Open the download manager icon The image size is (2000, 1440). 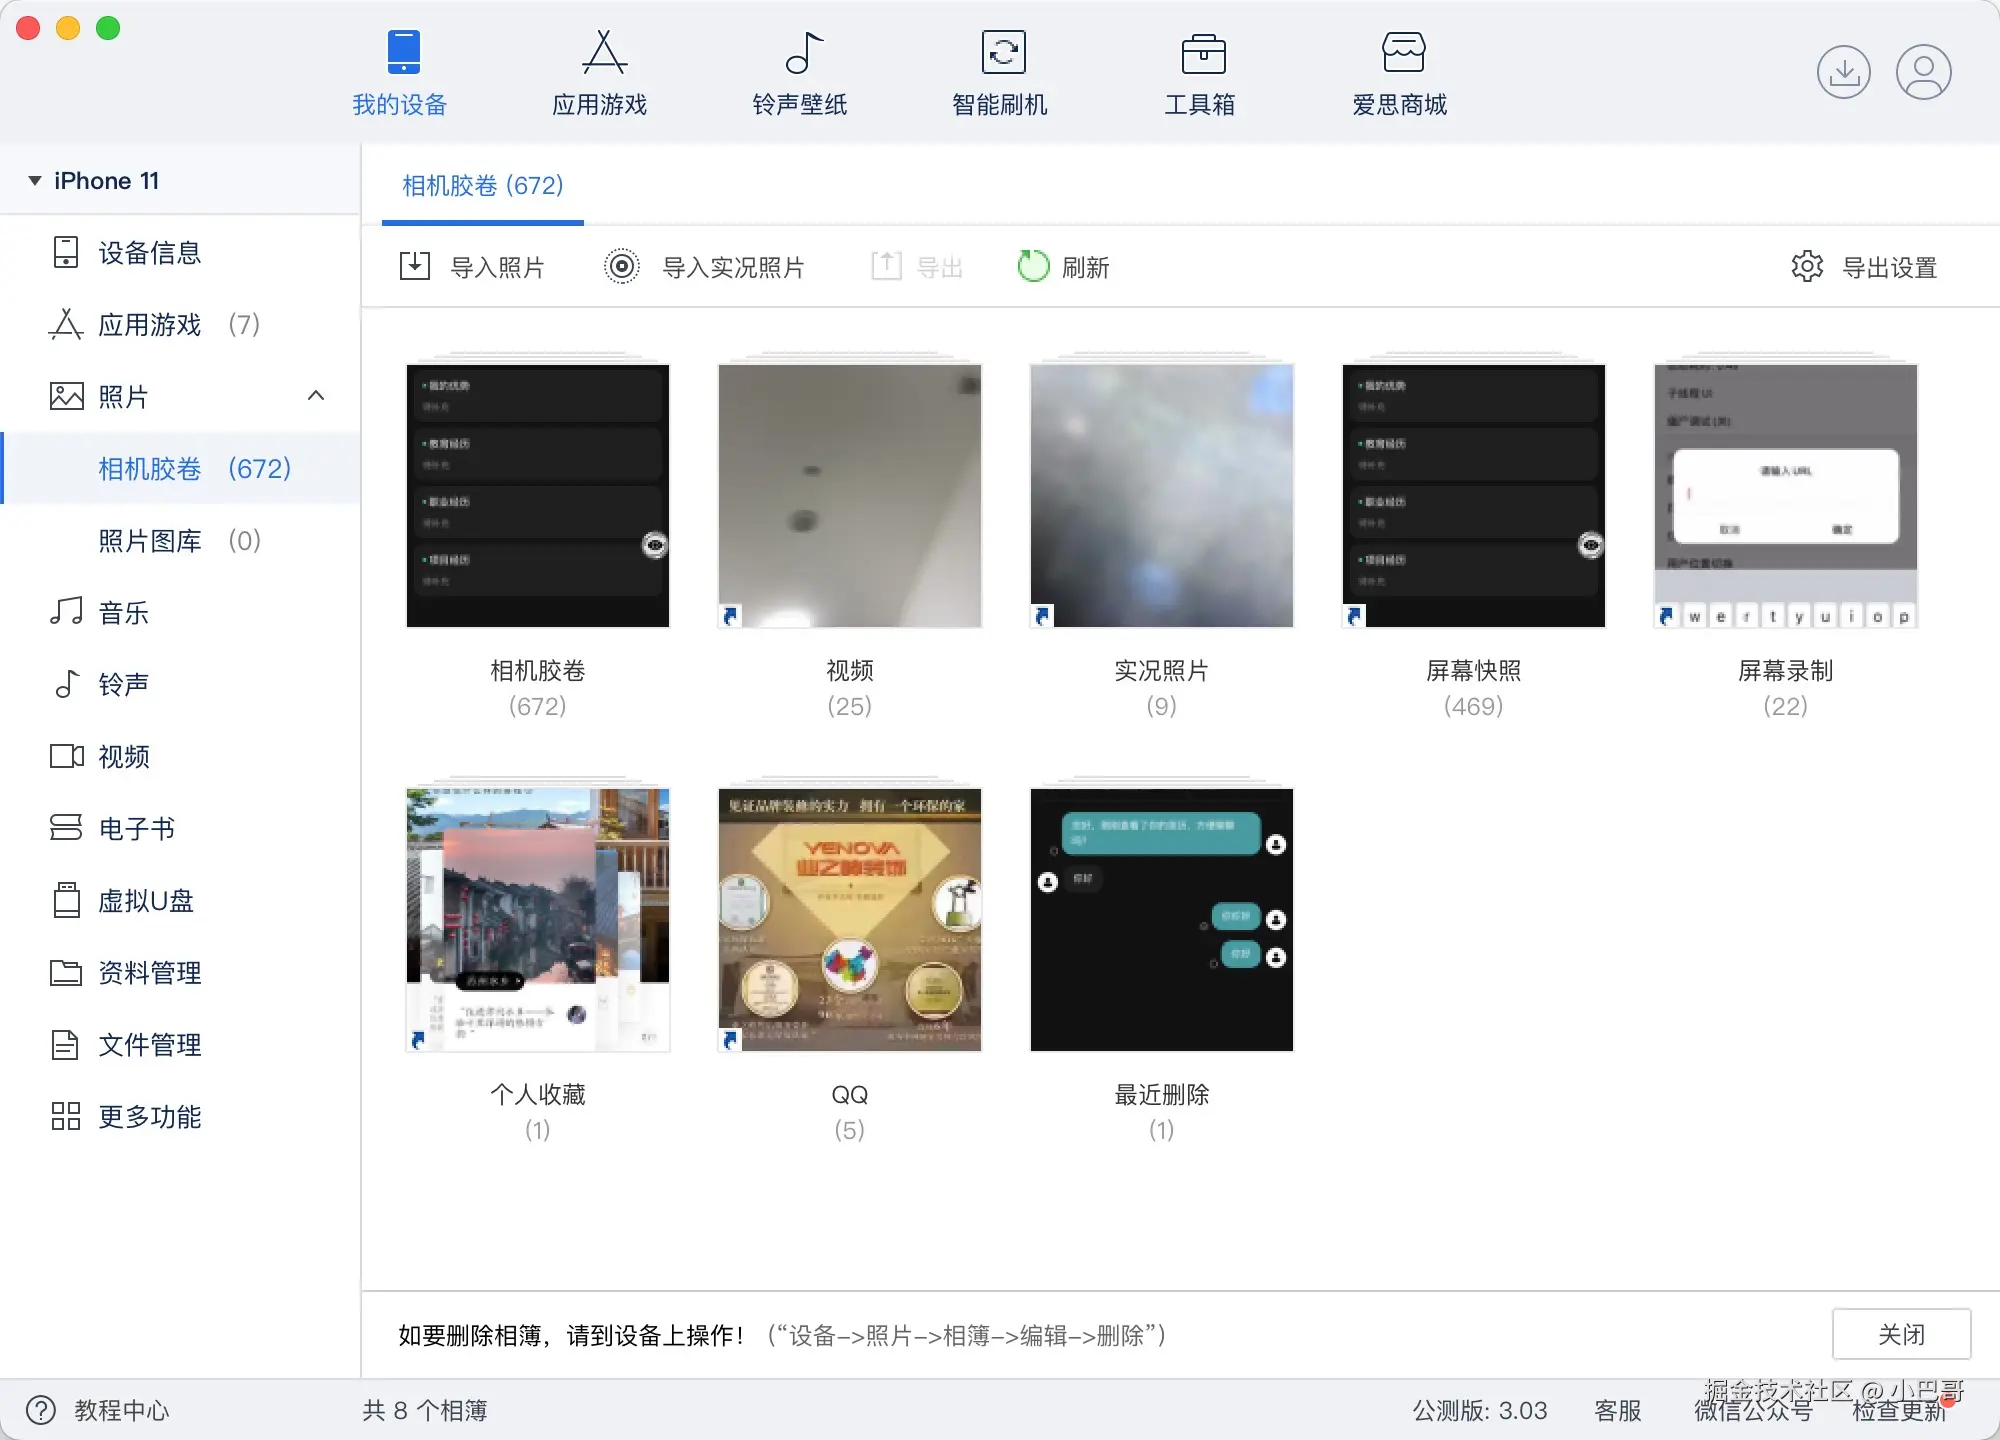point(1843,72)
